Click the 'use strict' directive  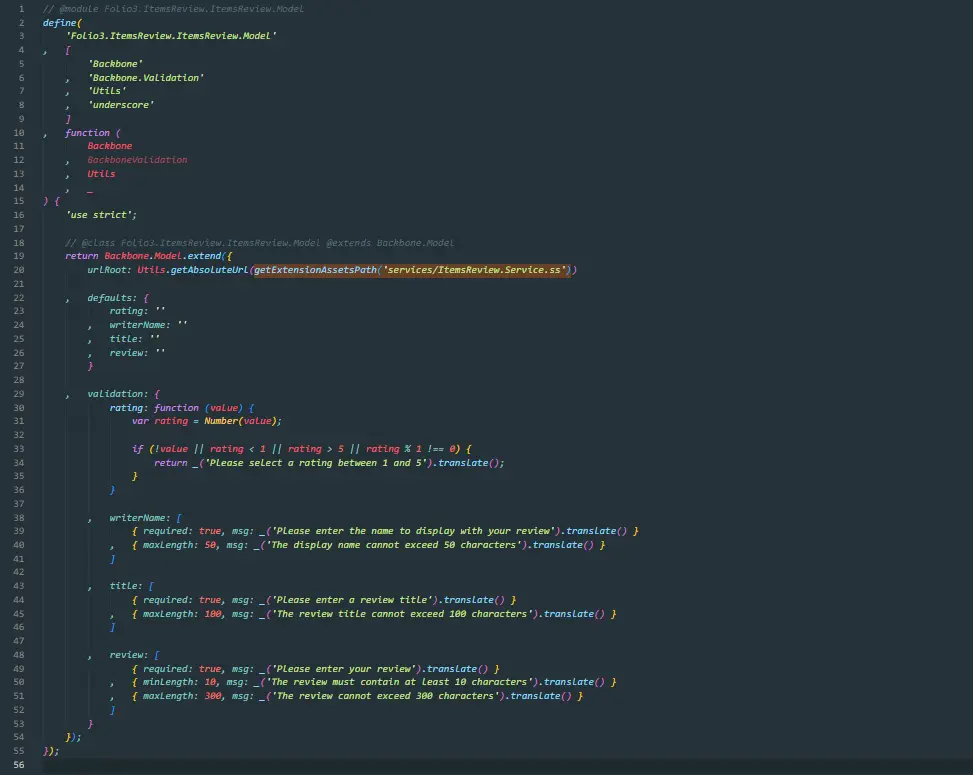click(x=99, y=215)
